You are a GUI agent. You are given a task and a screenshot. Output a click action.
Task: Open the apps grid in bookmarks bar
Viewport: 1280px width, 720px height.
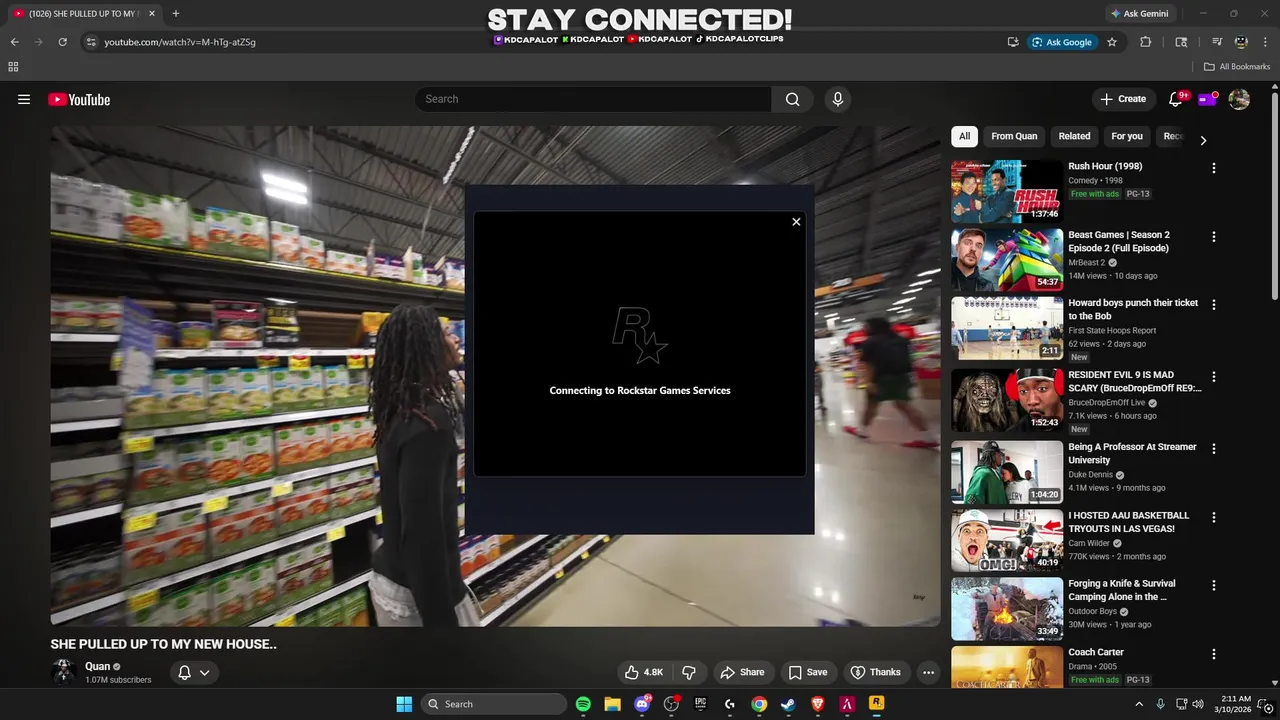point(13,67)
